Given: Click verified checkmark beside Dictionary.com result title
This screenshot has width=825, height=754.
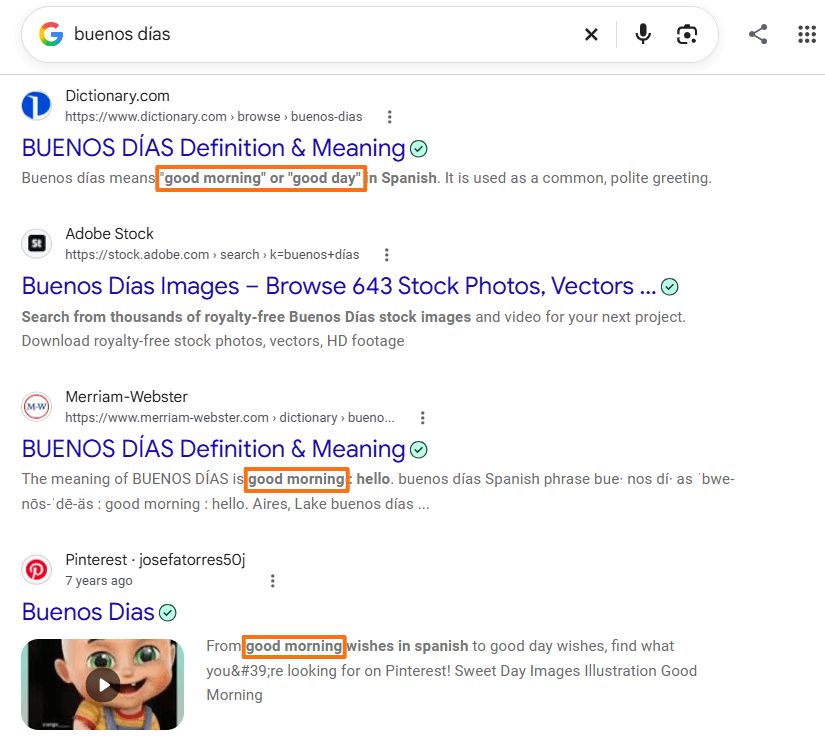Looking at the screenshot, I should [419, 149].
